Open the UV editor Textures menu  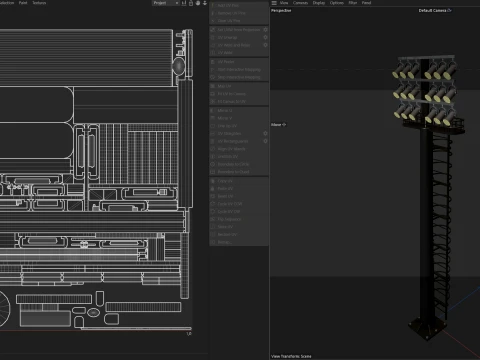coord(39,3)
